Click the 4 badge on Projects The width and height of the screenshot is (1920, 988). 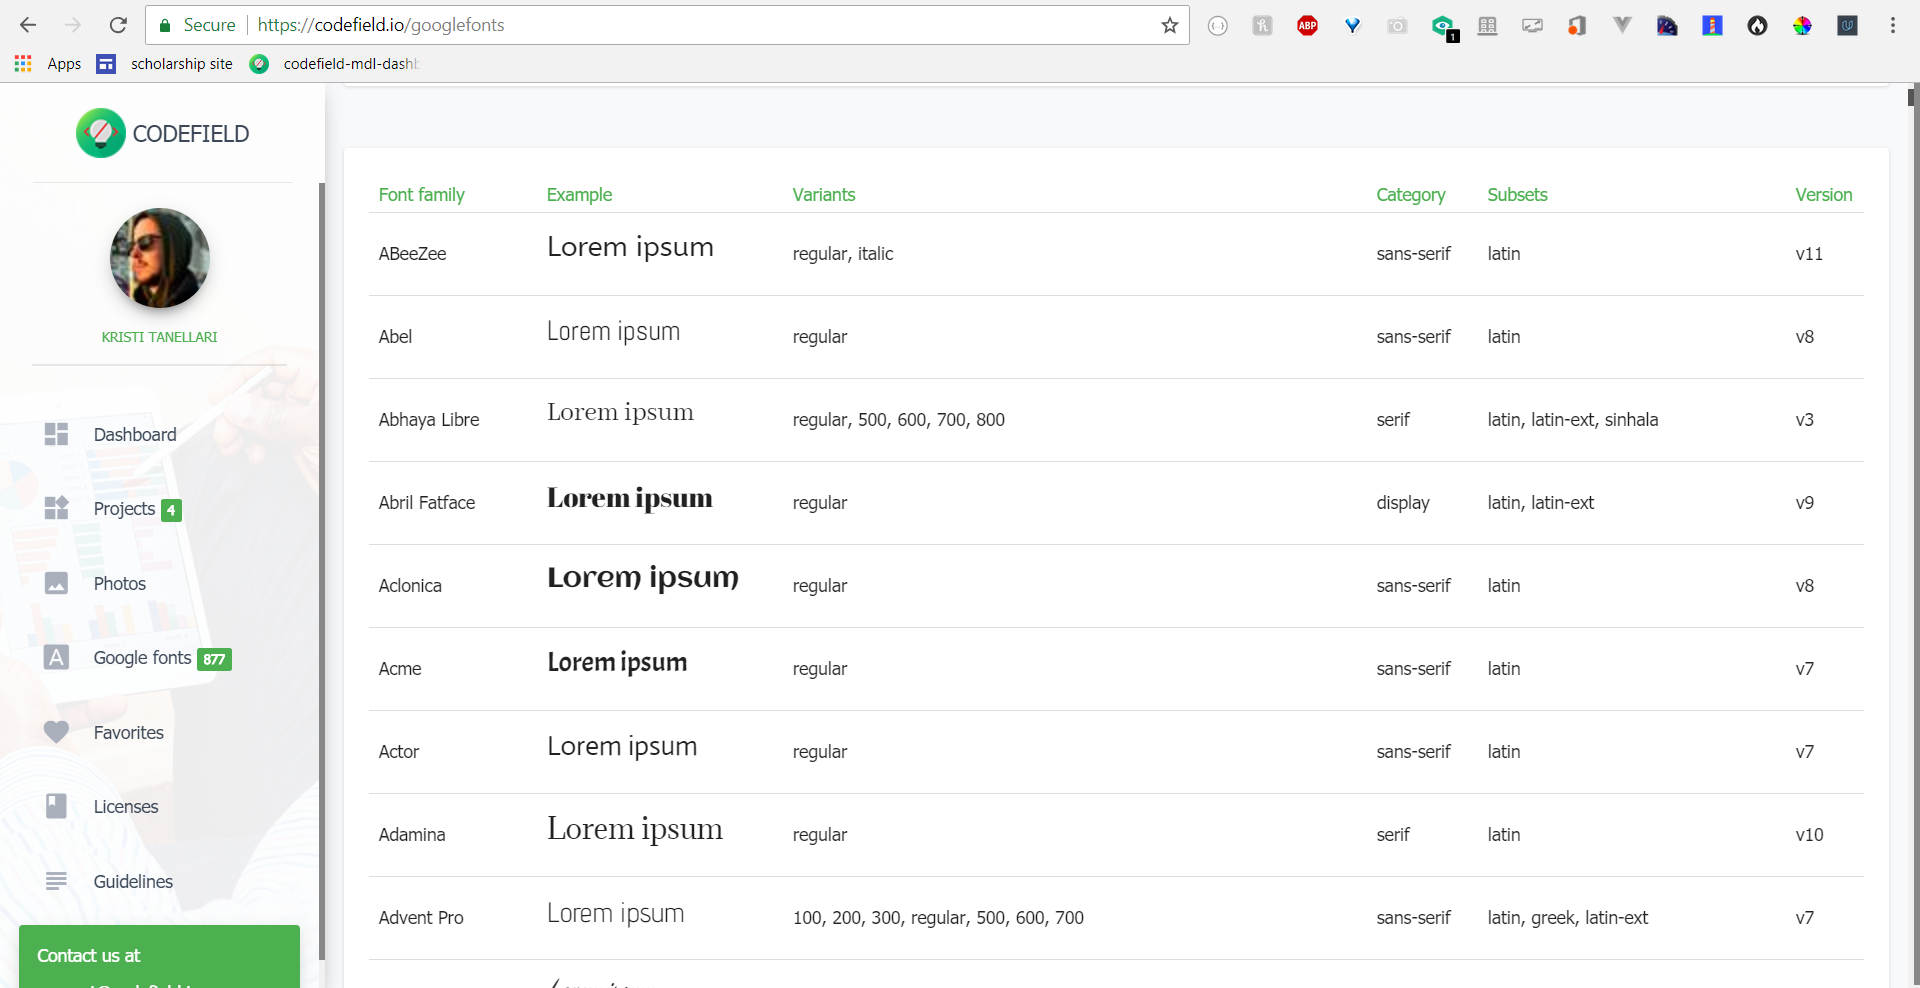tap(171, 510)
